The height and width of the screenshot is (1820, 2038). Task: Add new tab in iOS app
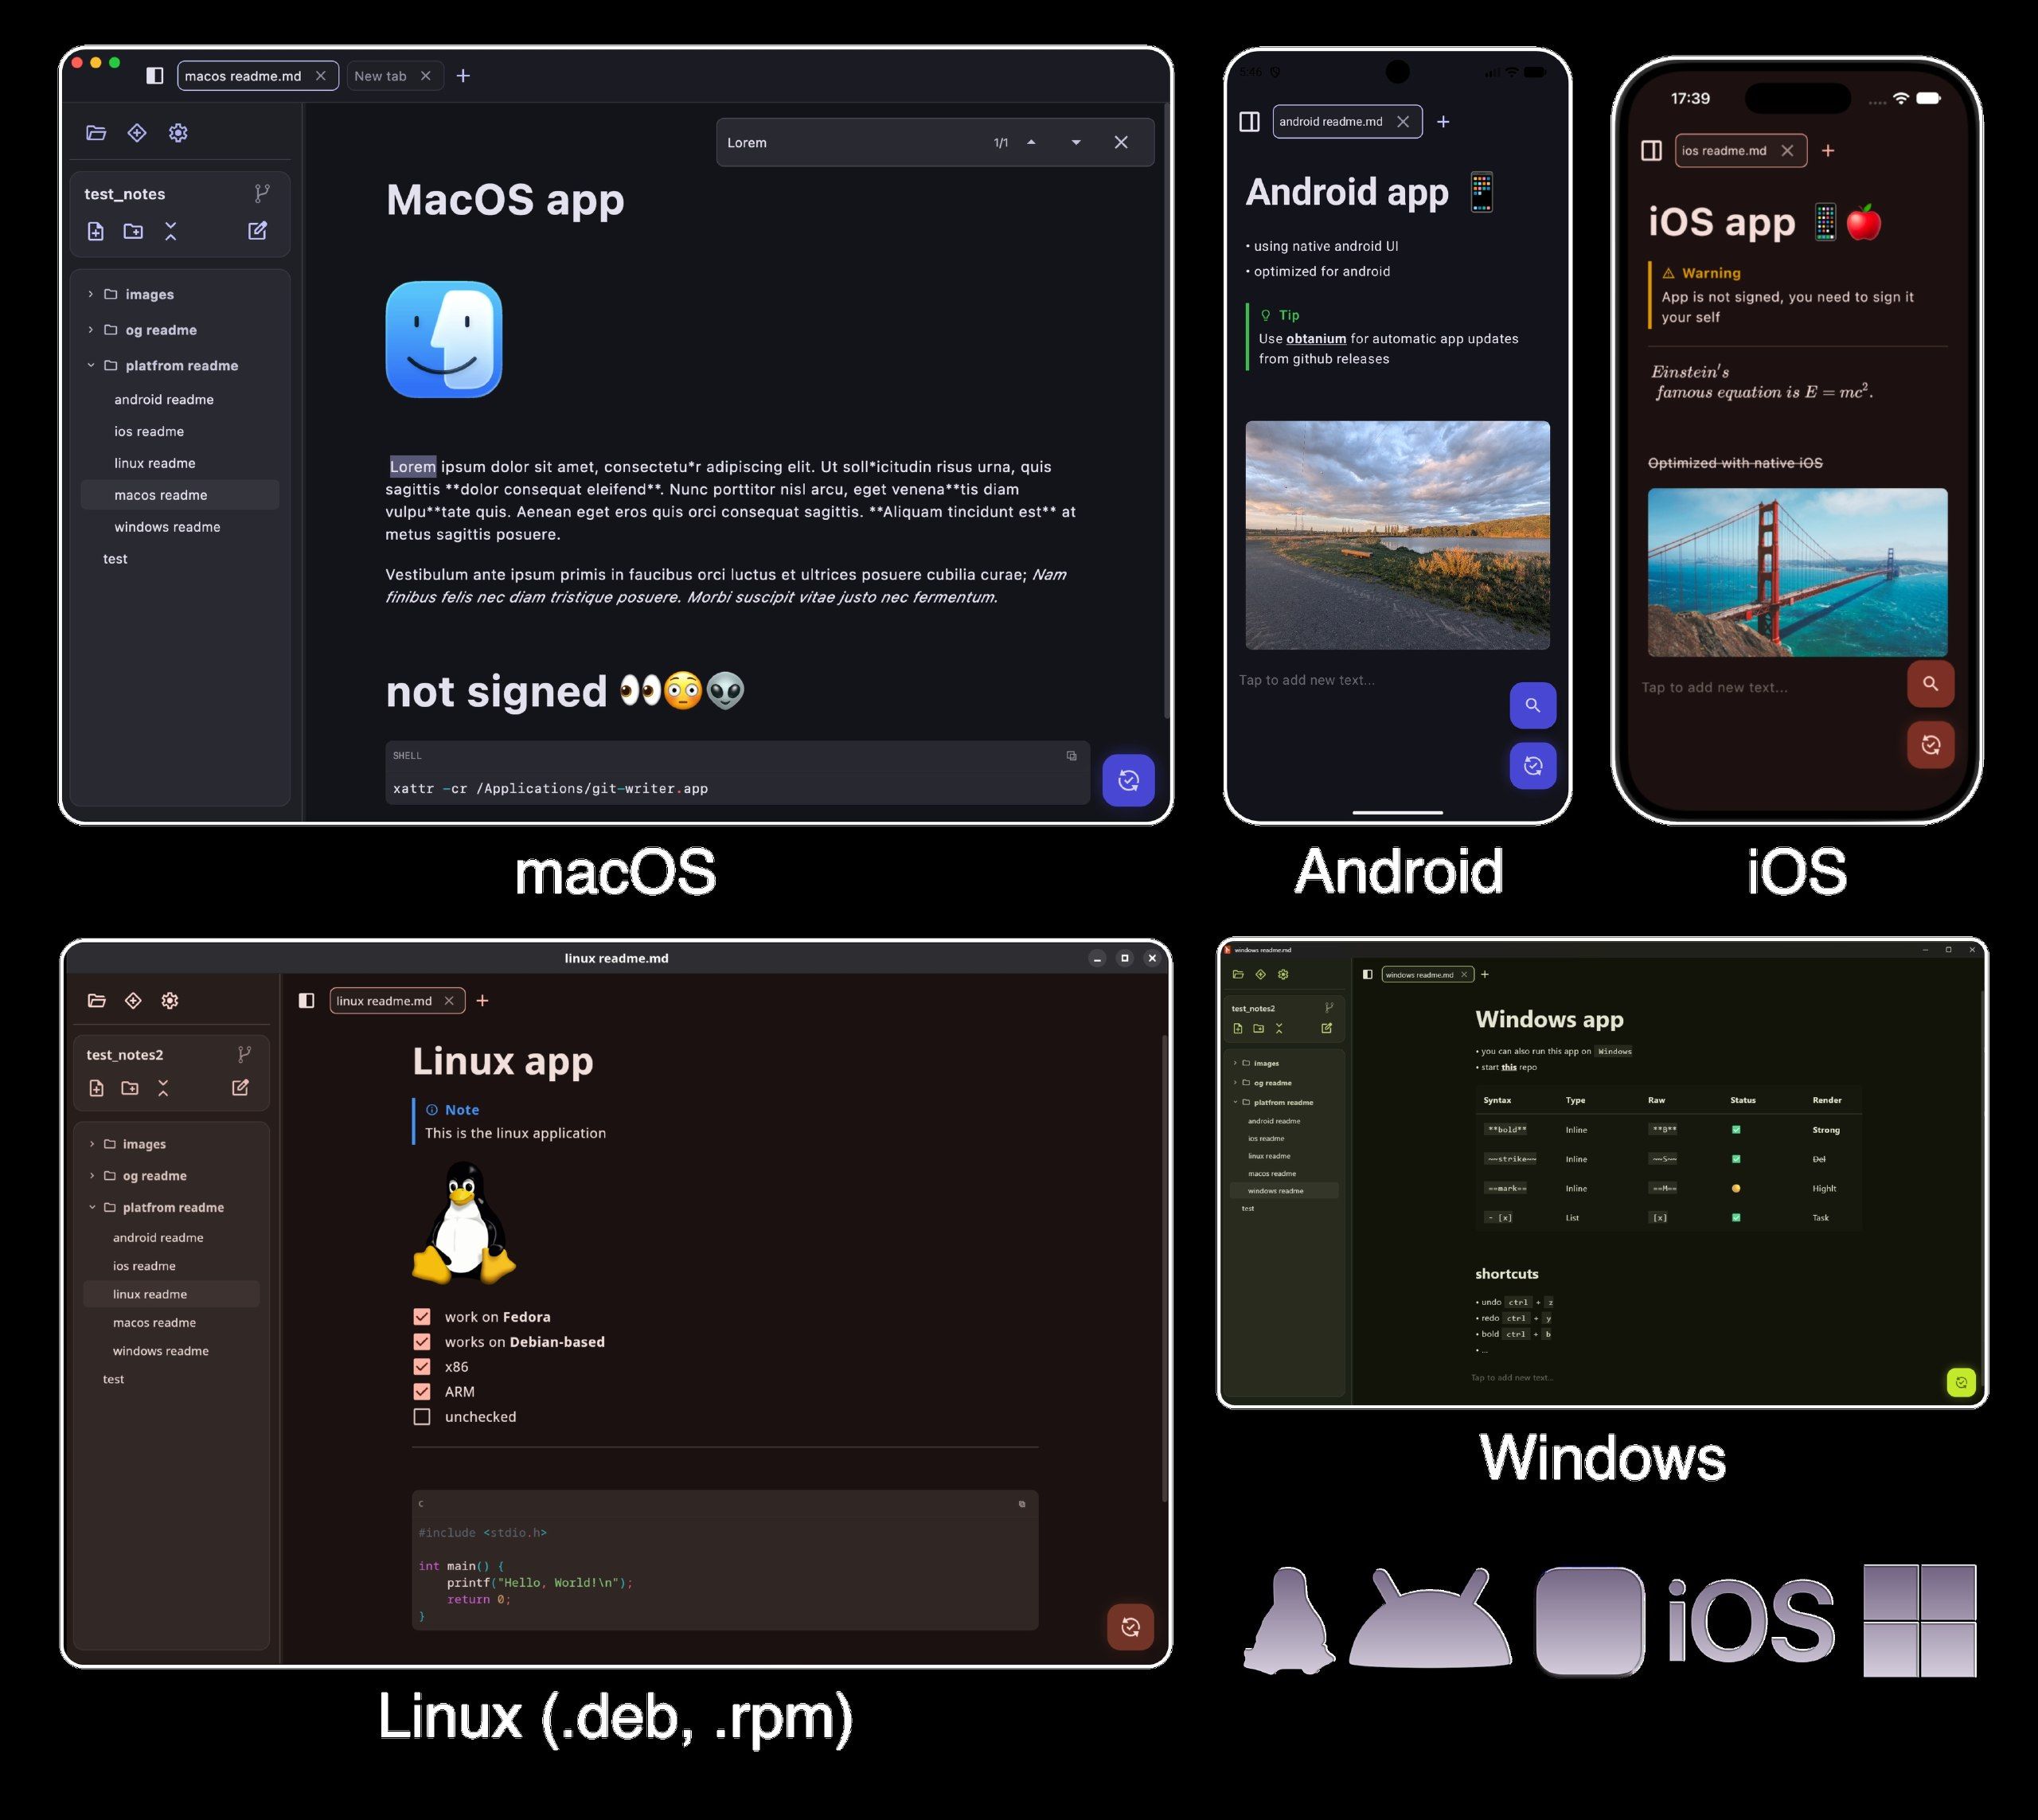[1828, 151]
